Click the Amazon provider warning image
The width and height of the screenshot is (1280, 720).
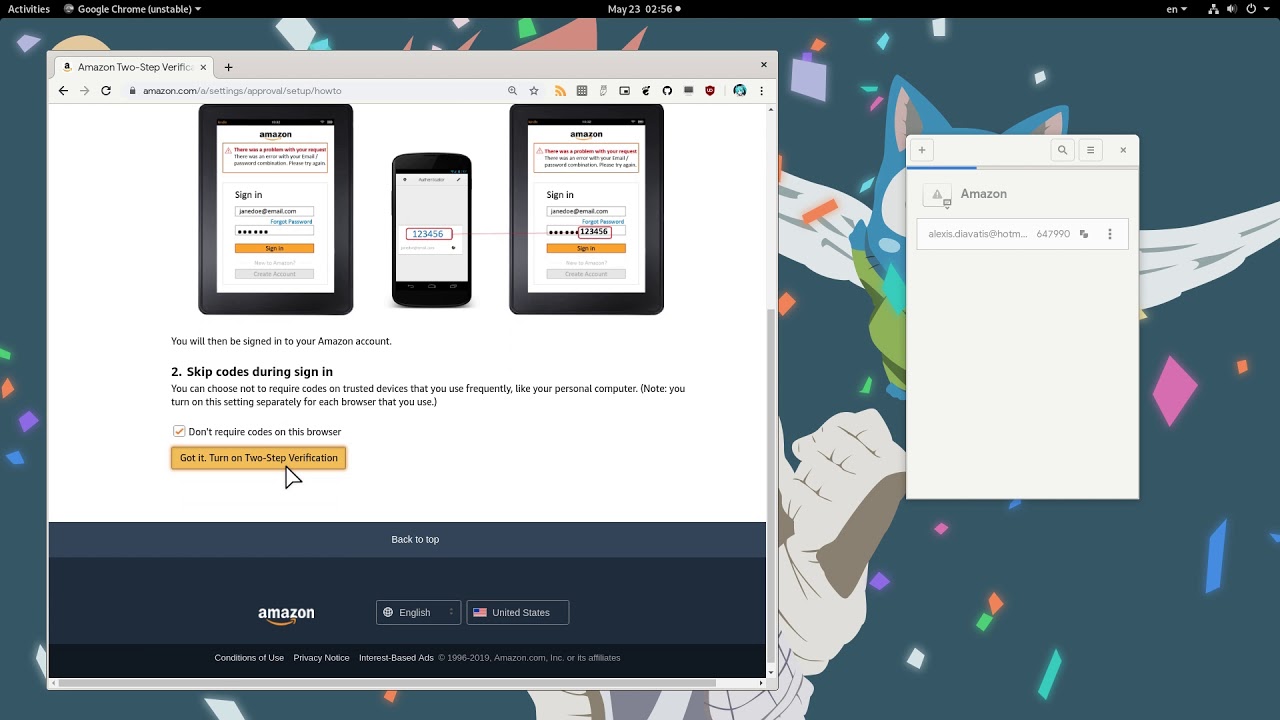937,195
